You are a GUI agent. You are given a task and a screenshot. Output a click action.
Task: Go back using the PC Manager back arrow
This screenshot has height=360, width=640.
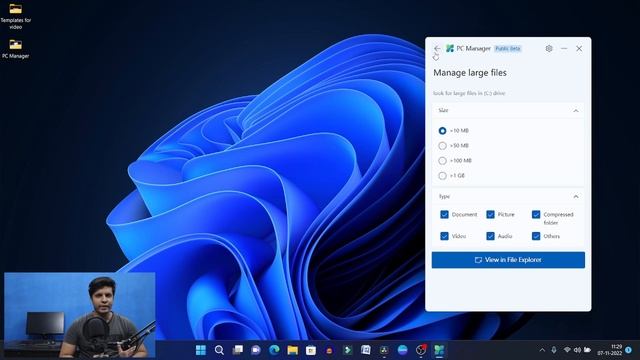(x=437, y=49)
